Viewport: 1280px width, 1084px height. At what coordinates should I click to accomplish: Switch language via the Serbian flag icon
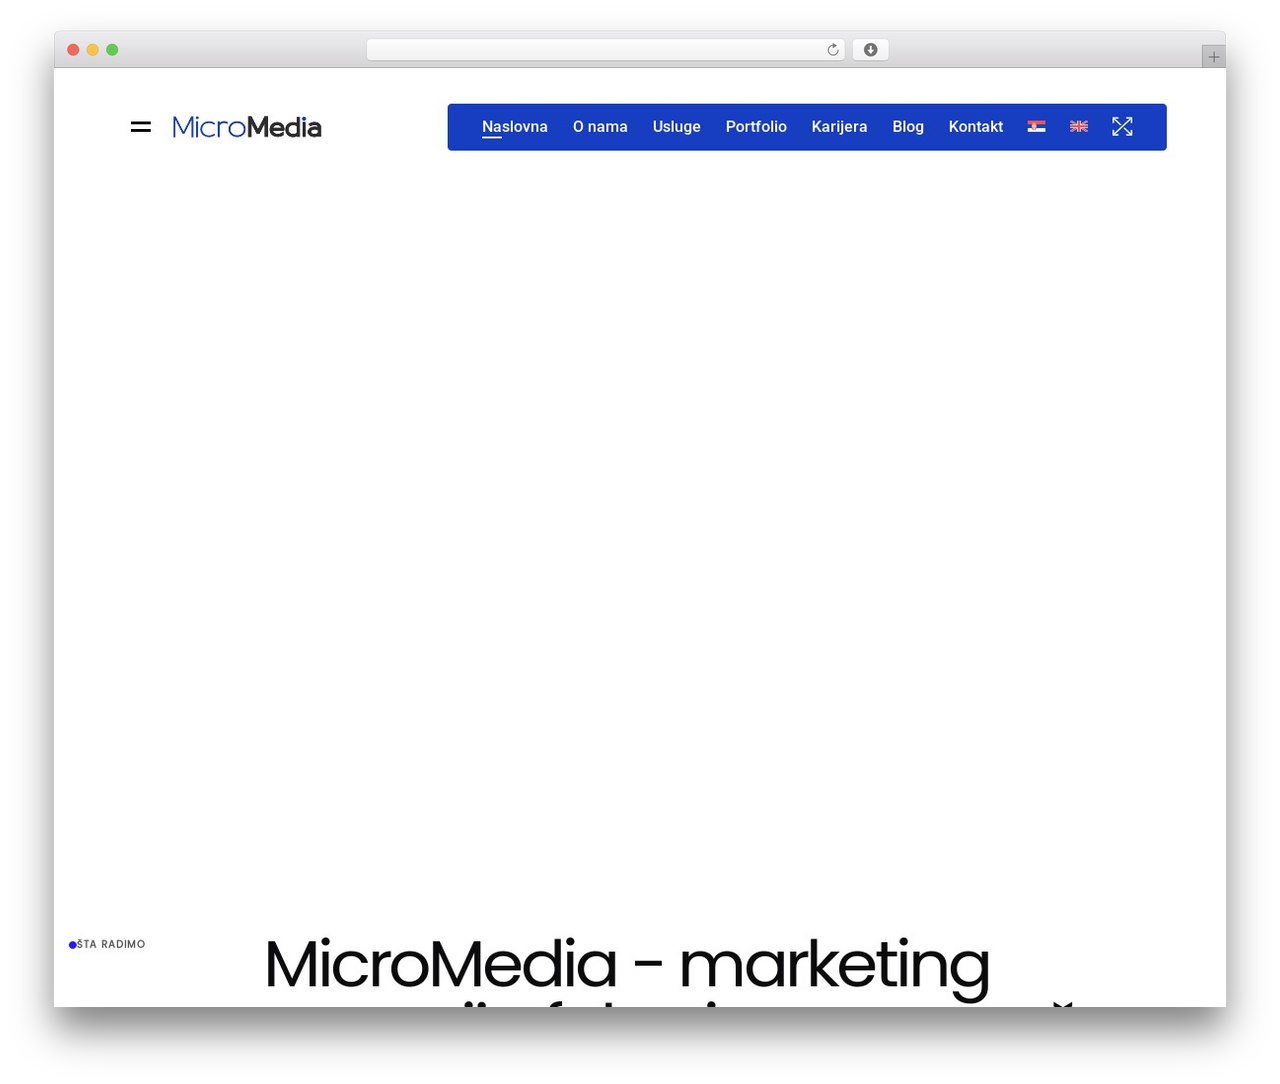(1037, 126)
